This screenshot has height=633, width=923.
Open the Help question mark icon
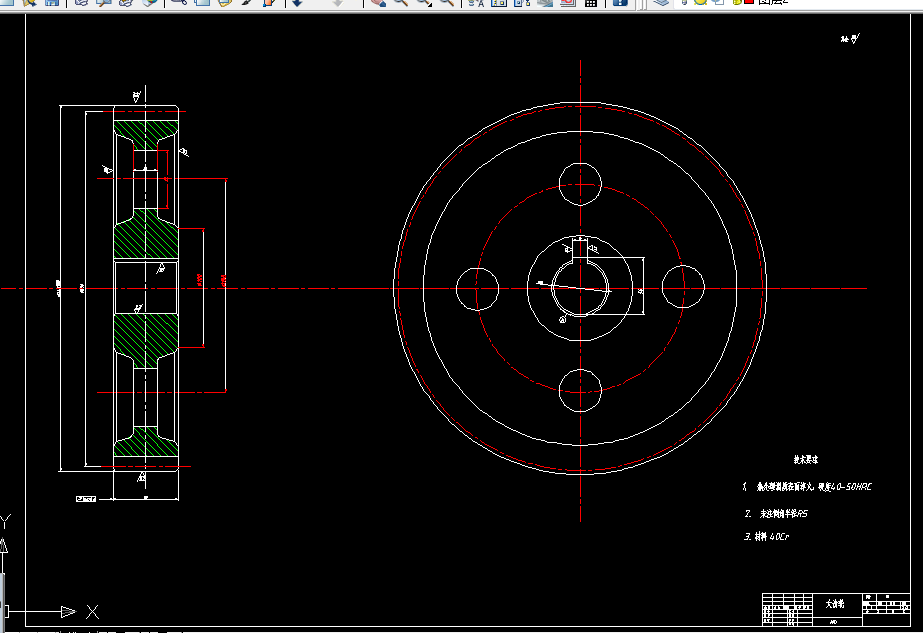(620, 2)
